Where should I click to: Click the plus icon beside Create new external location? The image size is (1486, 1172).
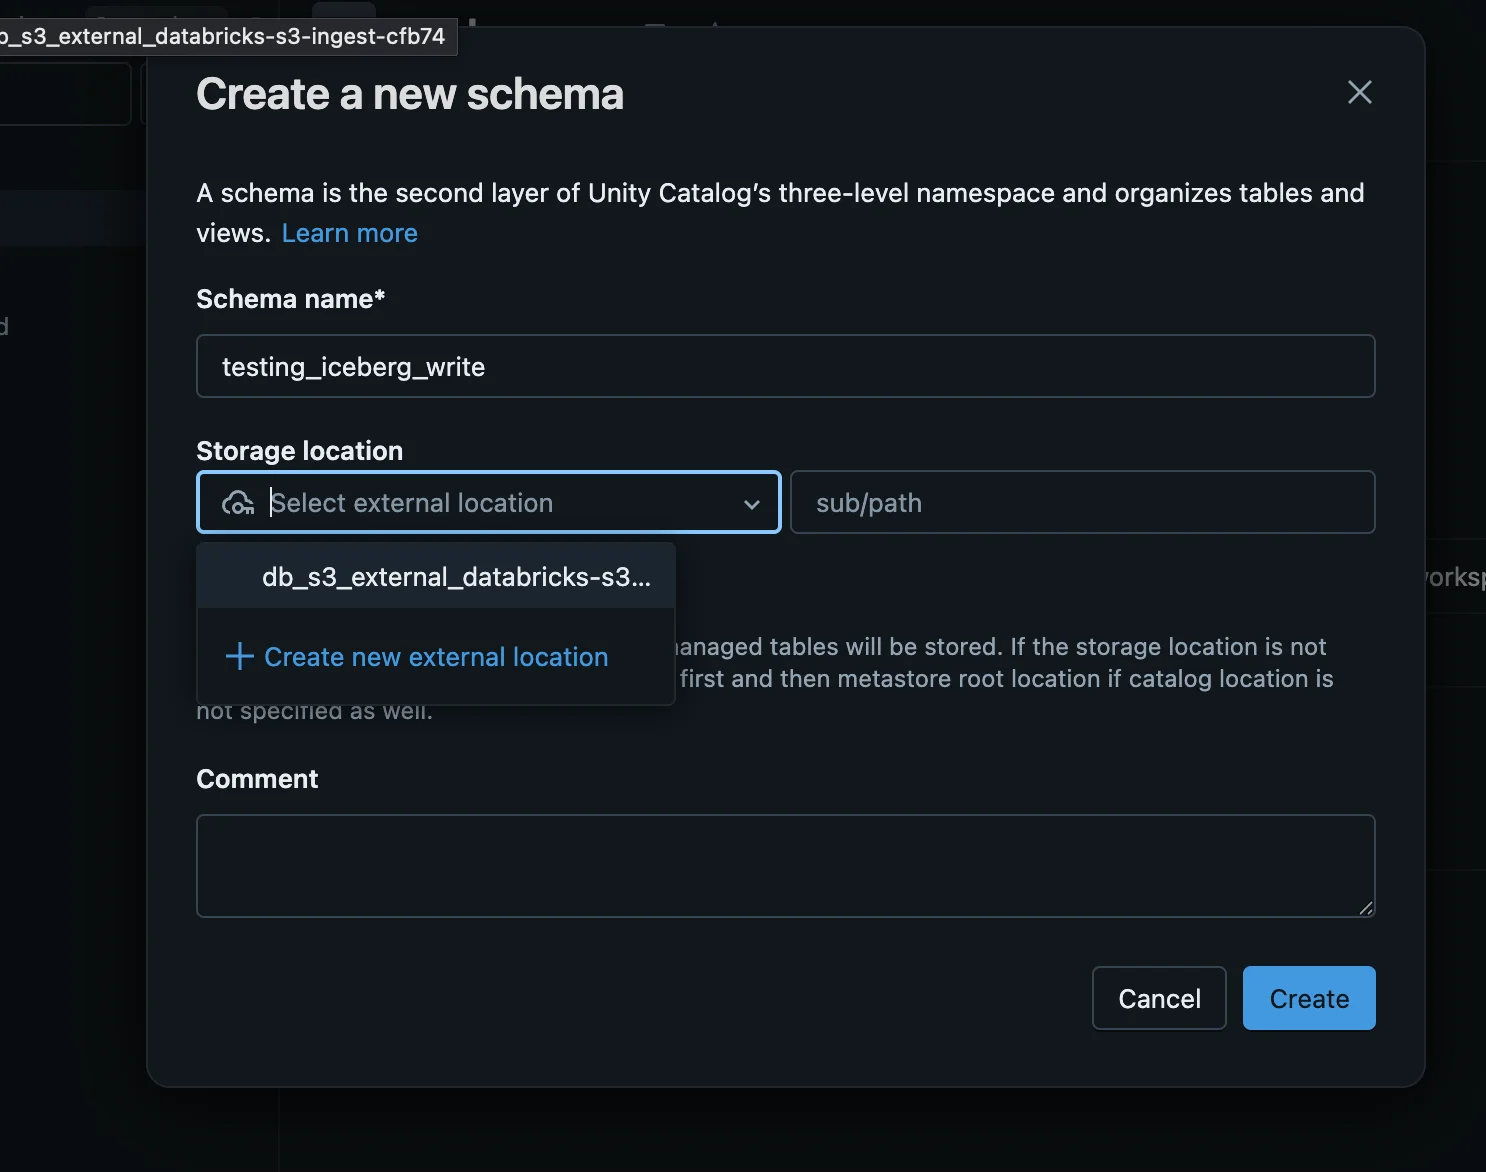click(x=239, y=657)
